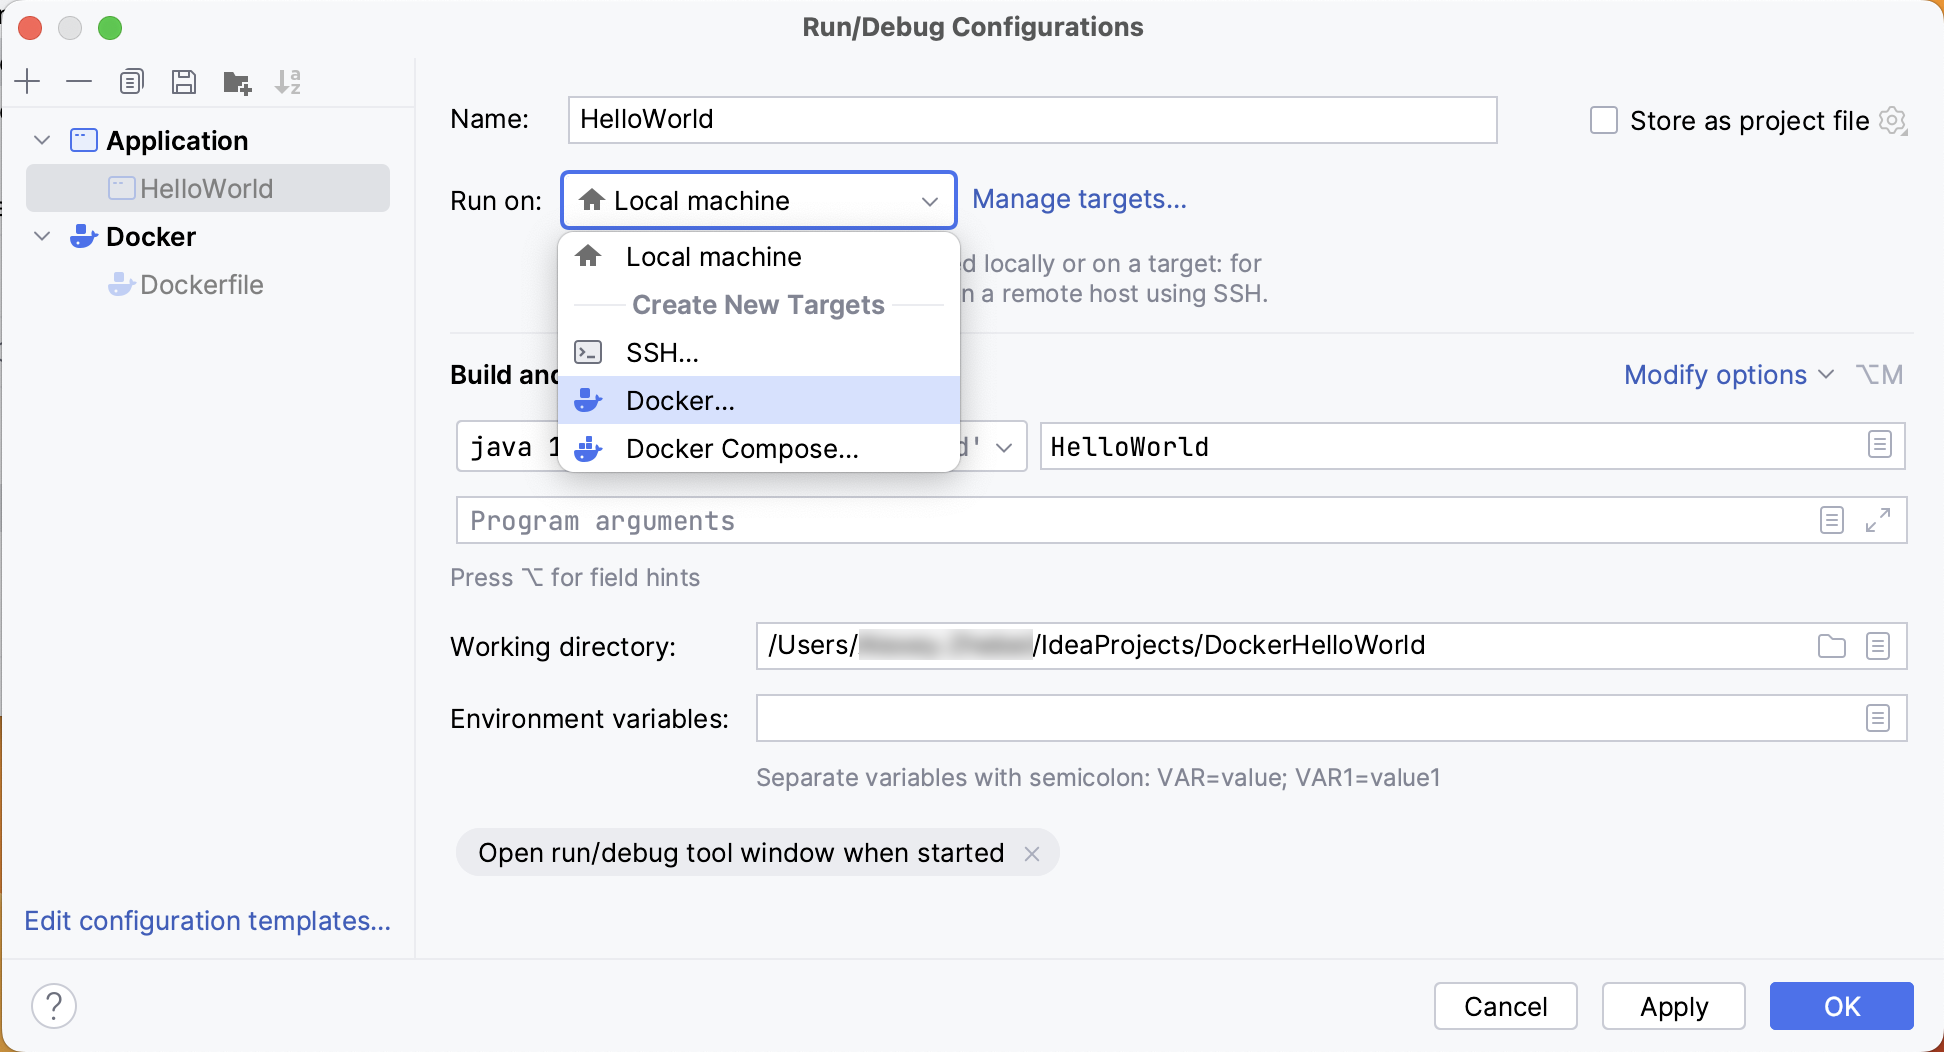This screenshot has width=1944, height=1052.
Task: Insert macro into Environment variables field
Action: click(1877, 717)
